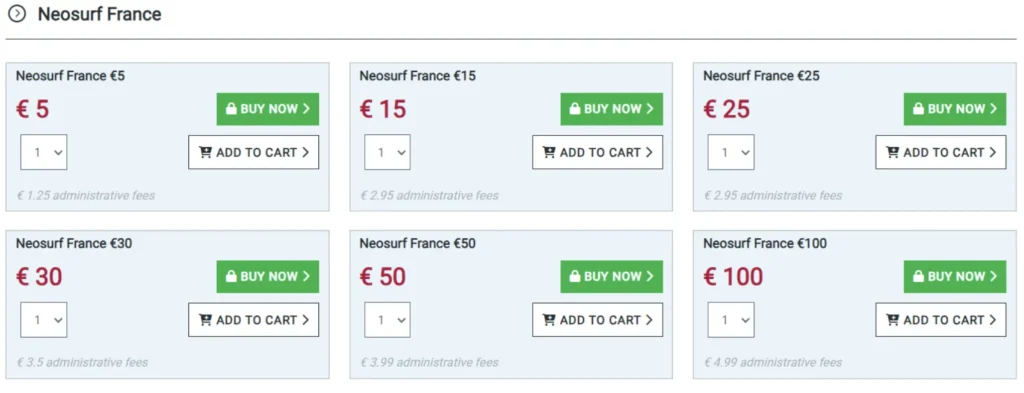Add Neosurf France €30 to cart
Screen dimensions: 1024x393
254,320
